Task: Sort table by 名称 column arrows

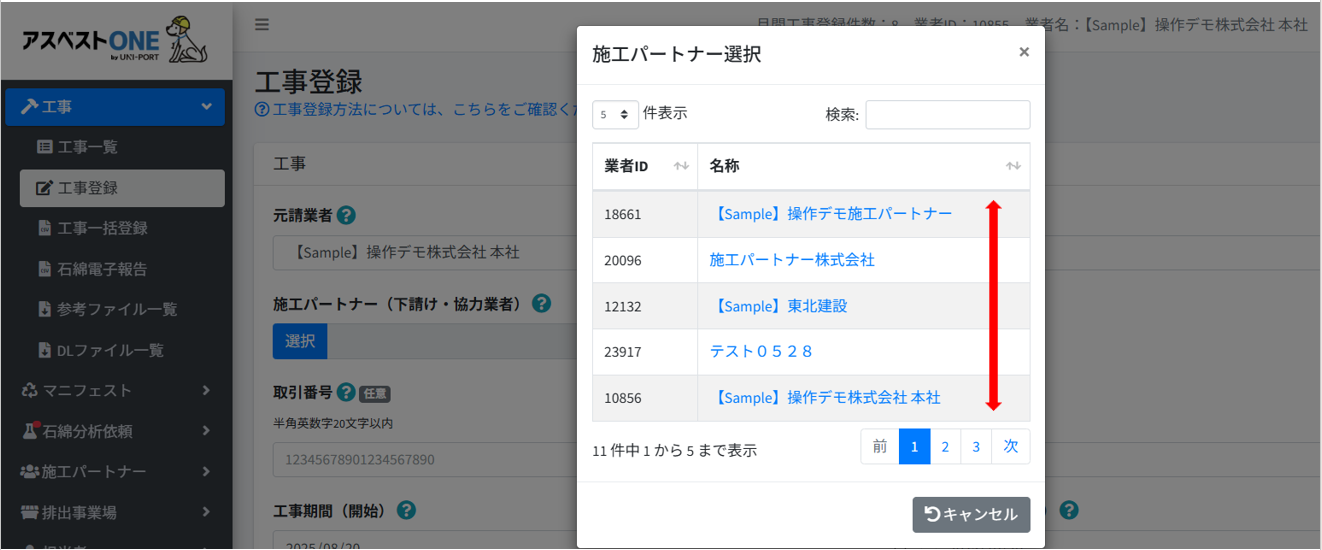Action: click(1012, 166)
